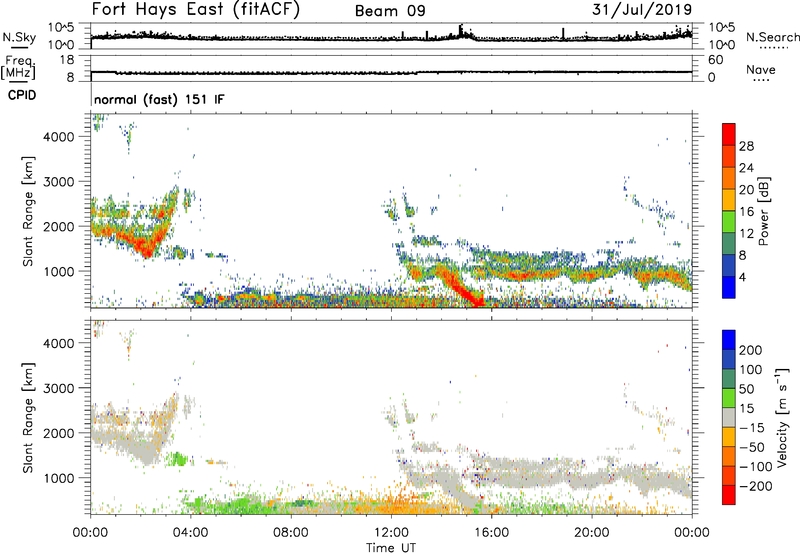The image size is (800, 554).
Task: Click the 'N.Sky' legend label
Action: pos(19,37)
